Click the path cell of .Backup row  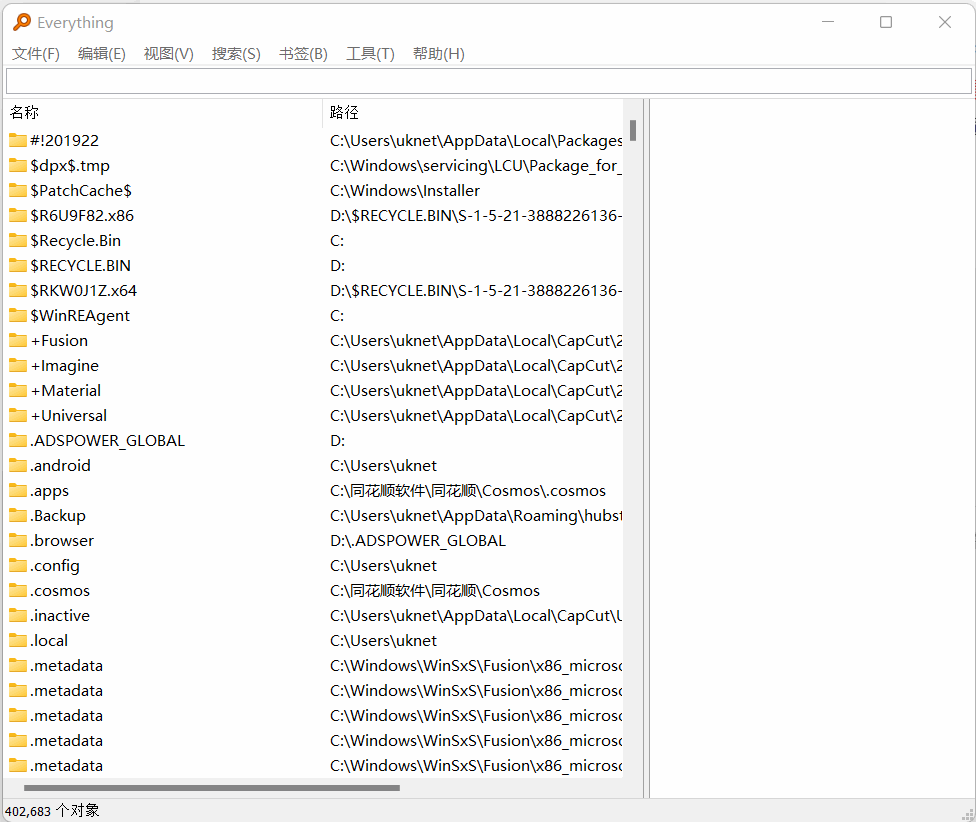pos(476,516)
